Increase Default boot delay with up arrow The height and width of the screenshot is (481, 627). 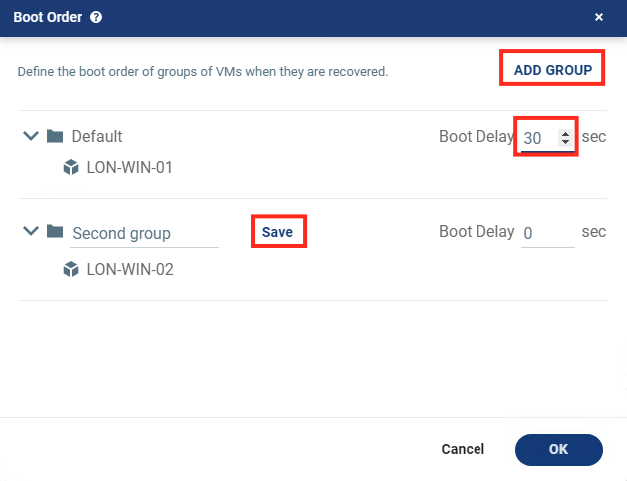point(566,134)
